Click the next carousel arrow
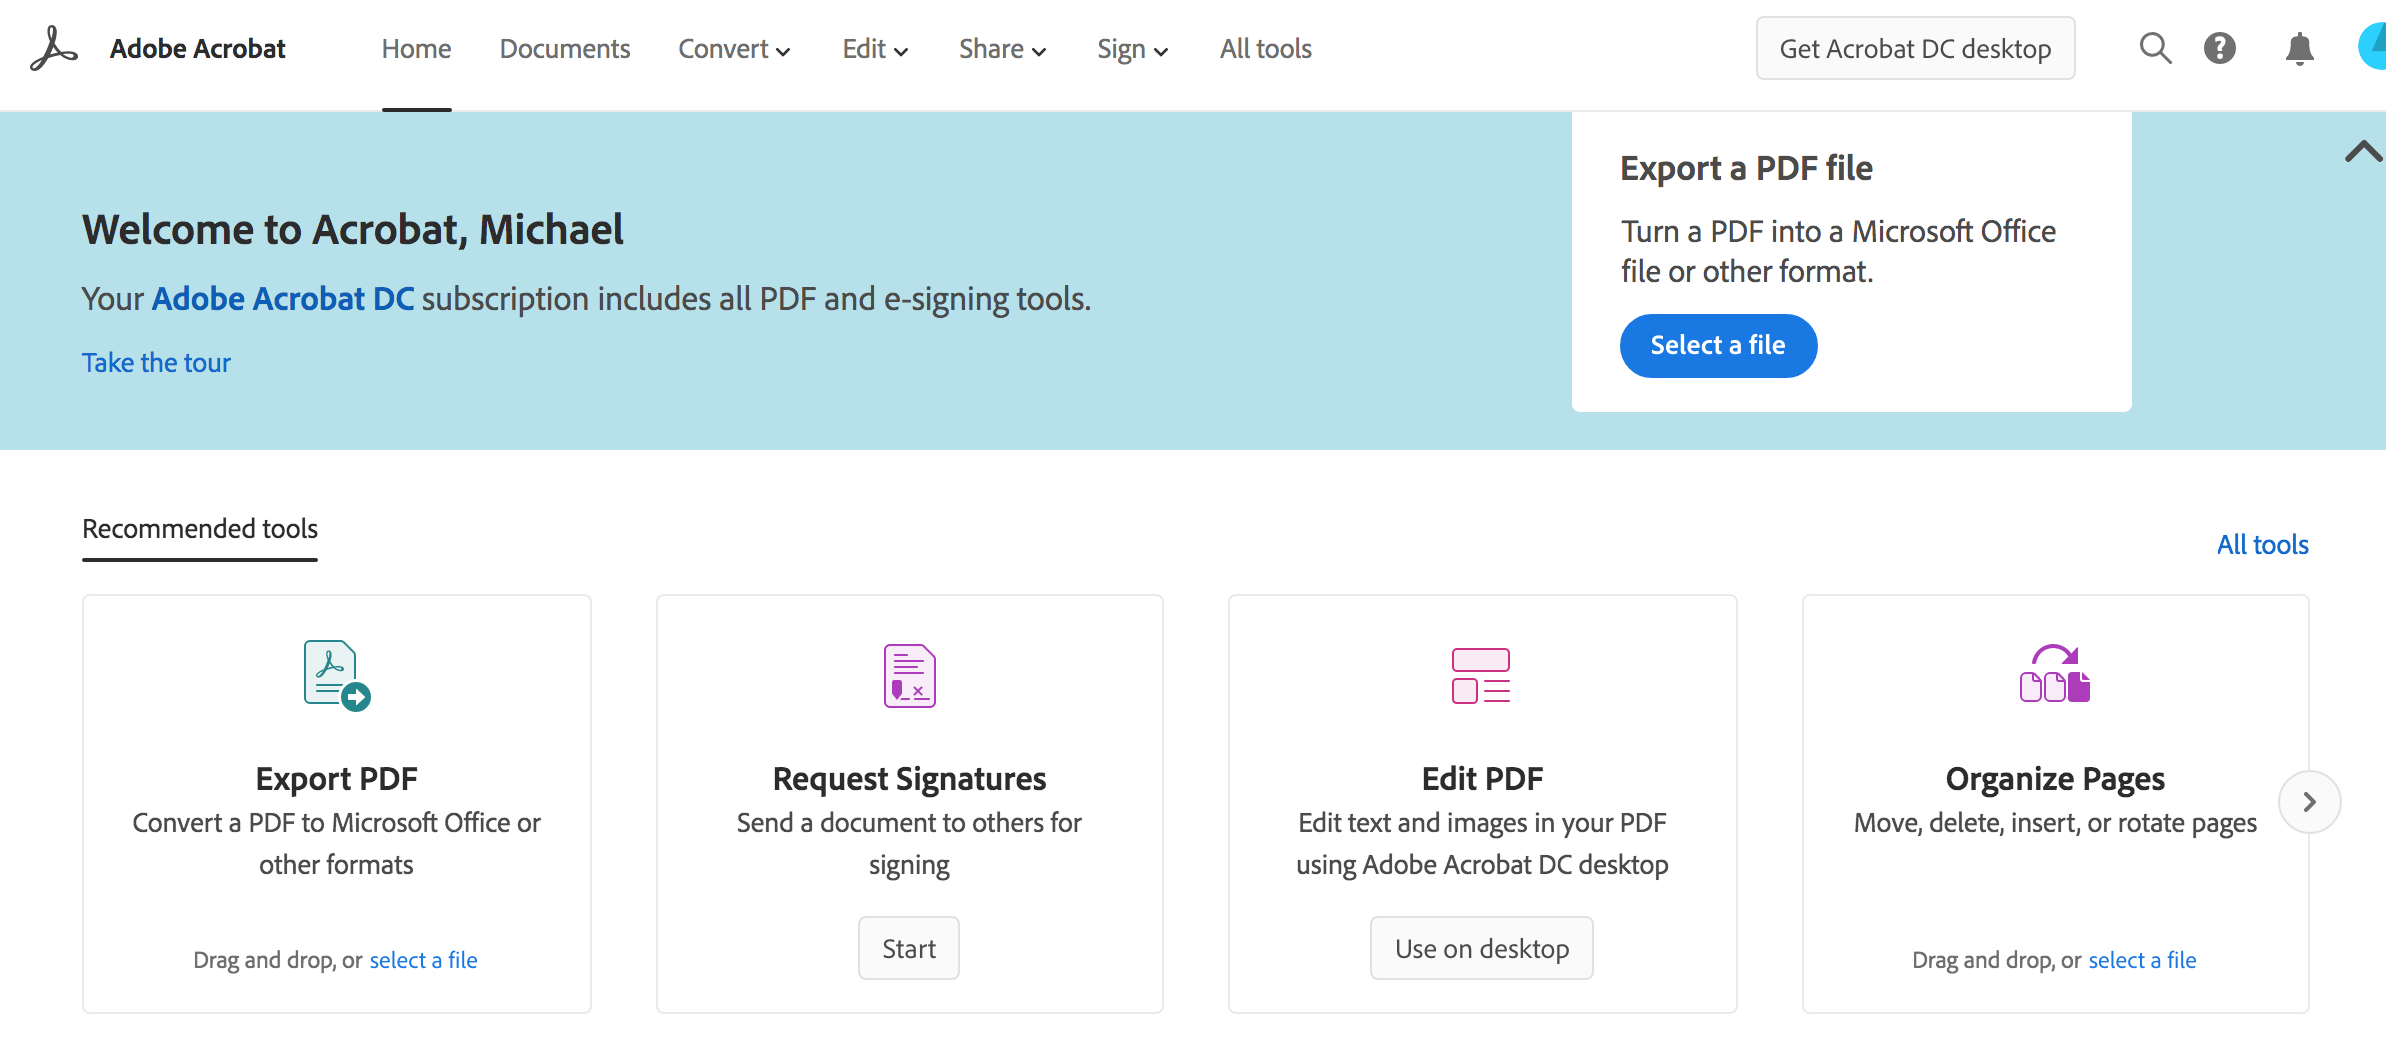This screenshot has width=2386, height=1056. [2310, 801]
